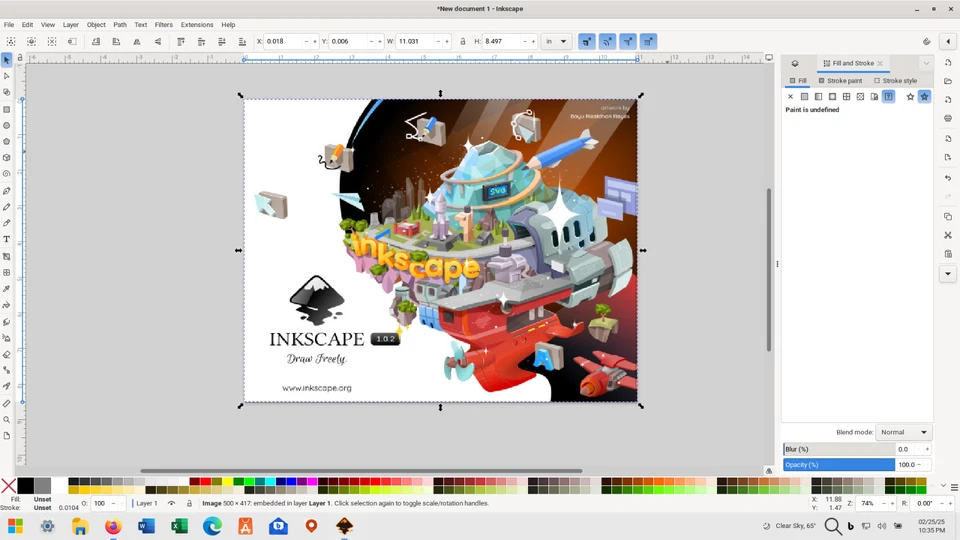Image resolution: width=960 pixels, height=540 pixels.
Task: Open the units dropdown showing 'in'
Action: [556, 42]
